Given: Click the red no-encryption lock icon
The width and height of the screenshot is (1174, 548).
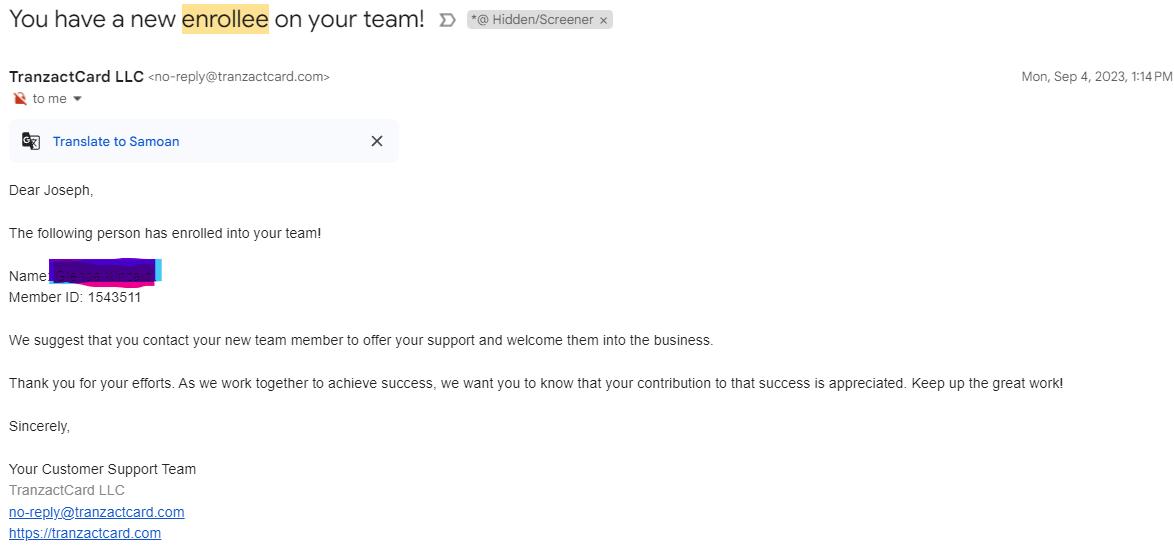Looking at the screenshot, I should click(x=20, y=99).
